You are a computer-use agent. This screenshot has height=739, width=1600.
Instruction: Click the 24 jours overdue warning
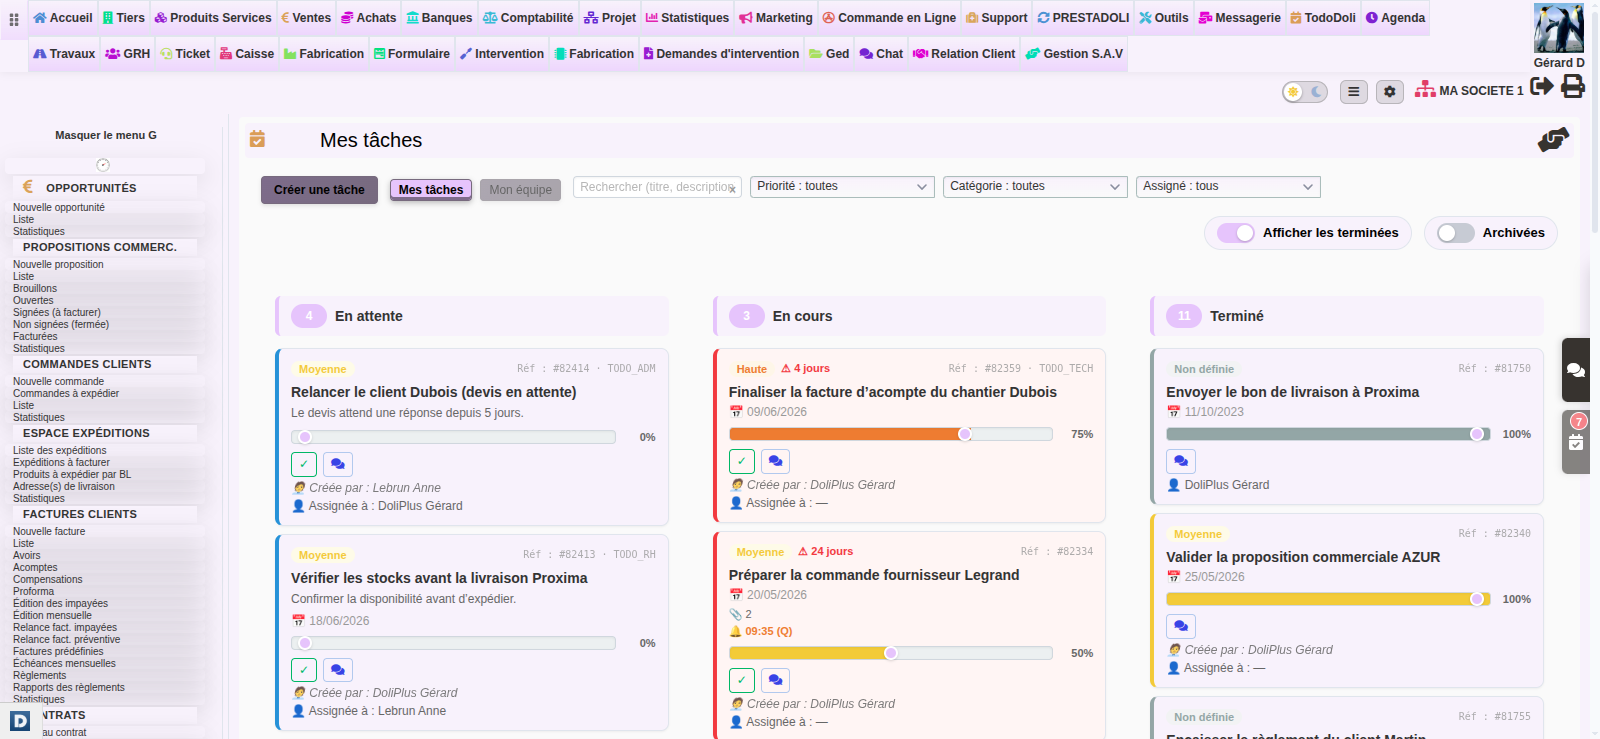pyautogui.click(x=826, y=552)
